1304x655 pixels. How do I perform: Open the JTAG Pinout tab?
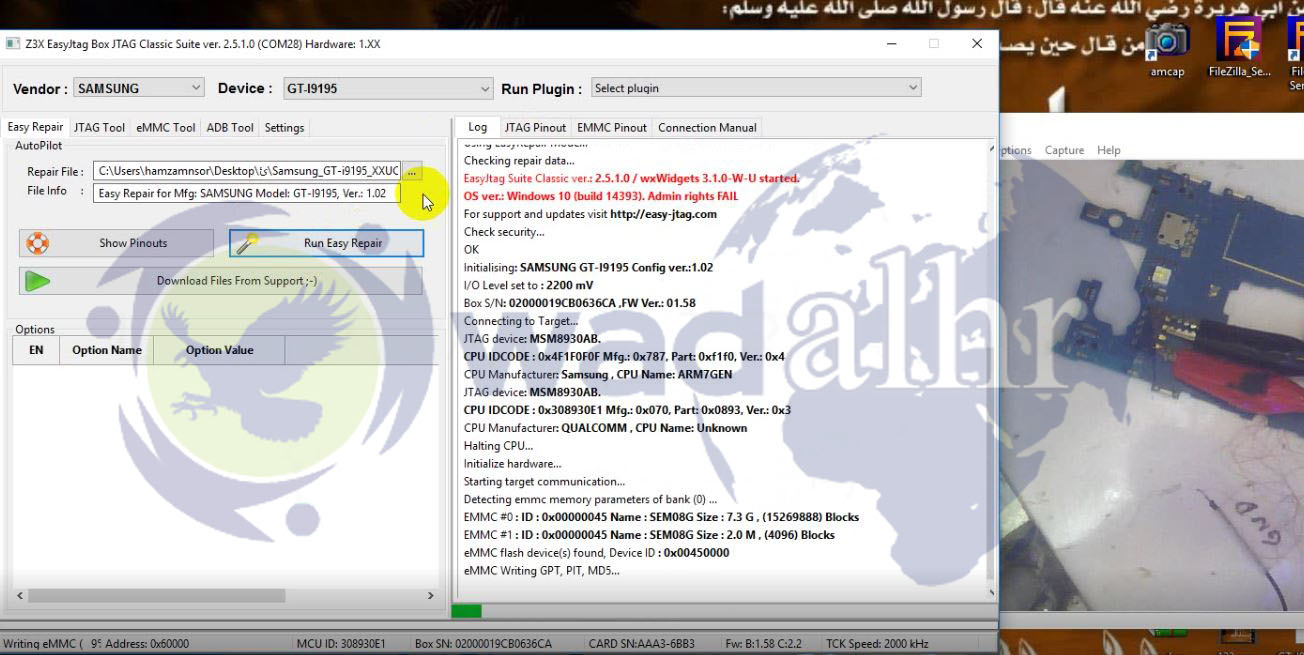coord(535,127)
